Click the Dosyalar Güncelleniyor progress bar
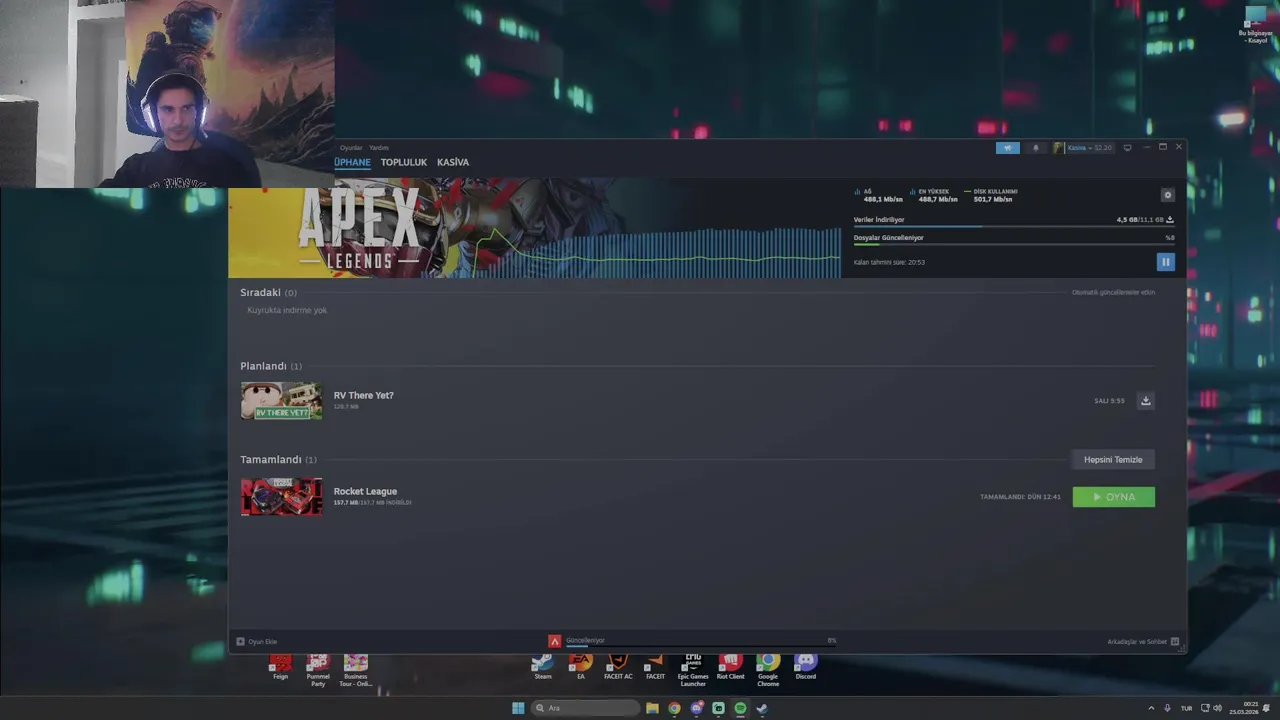 click(1013, 244)
